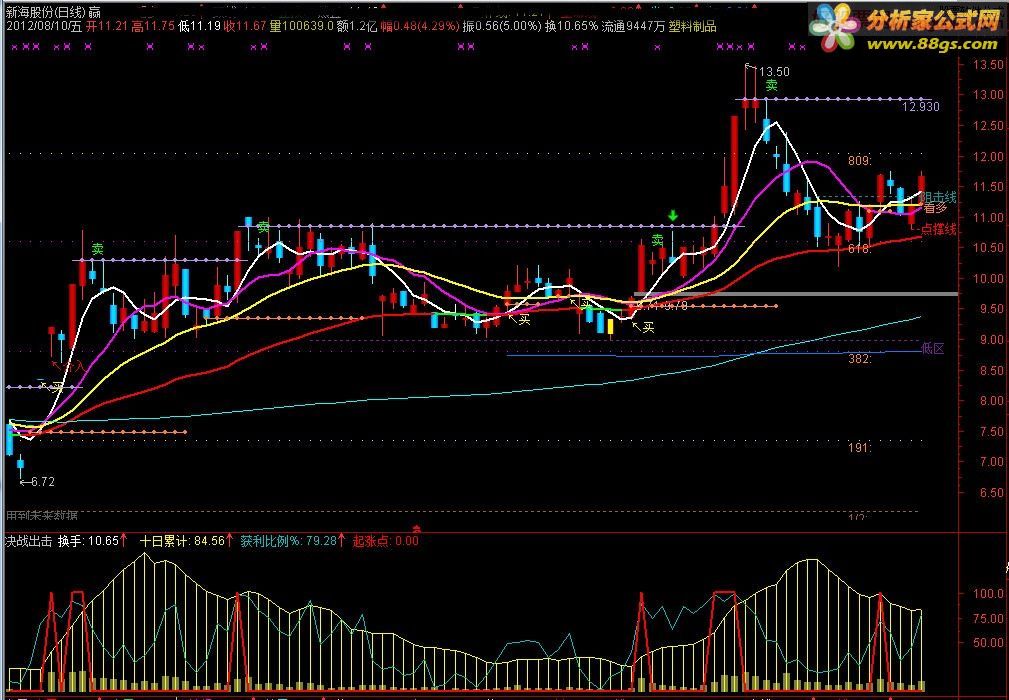Click the 卖 marker under the 13.50 high

coord(772,85)
